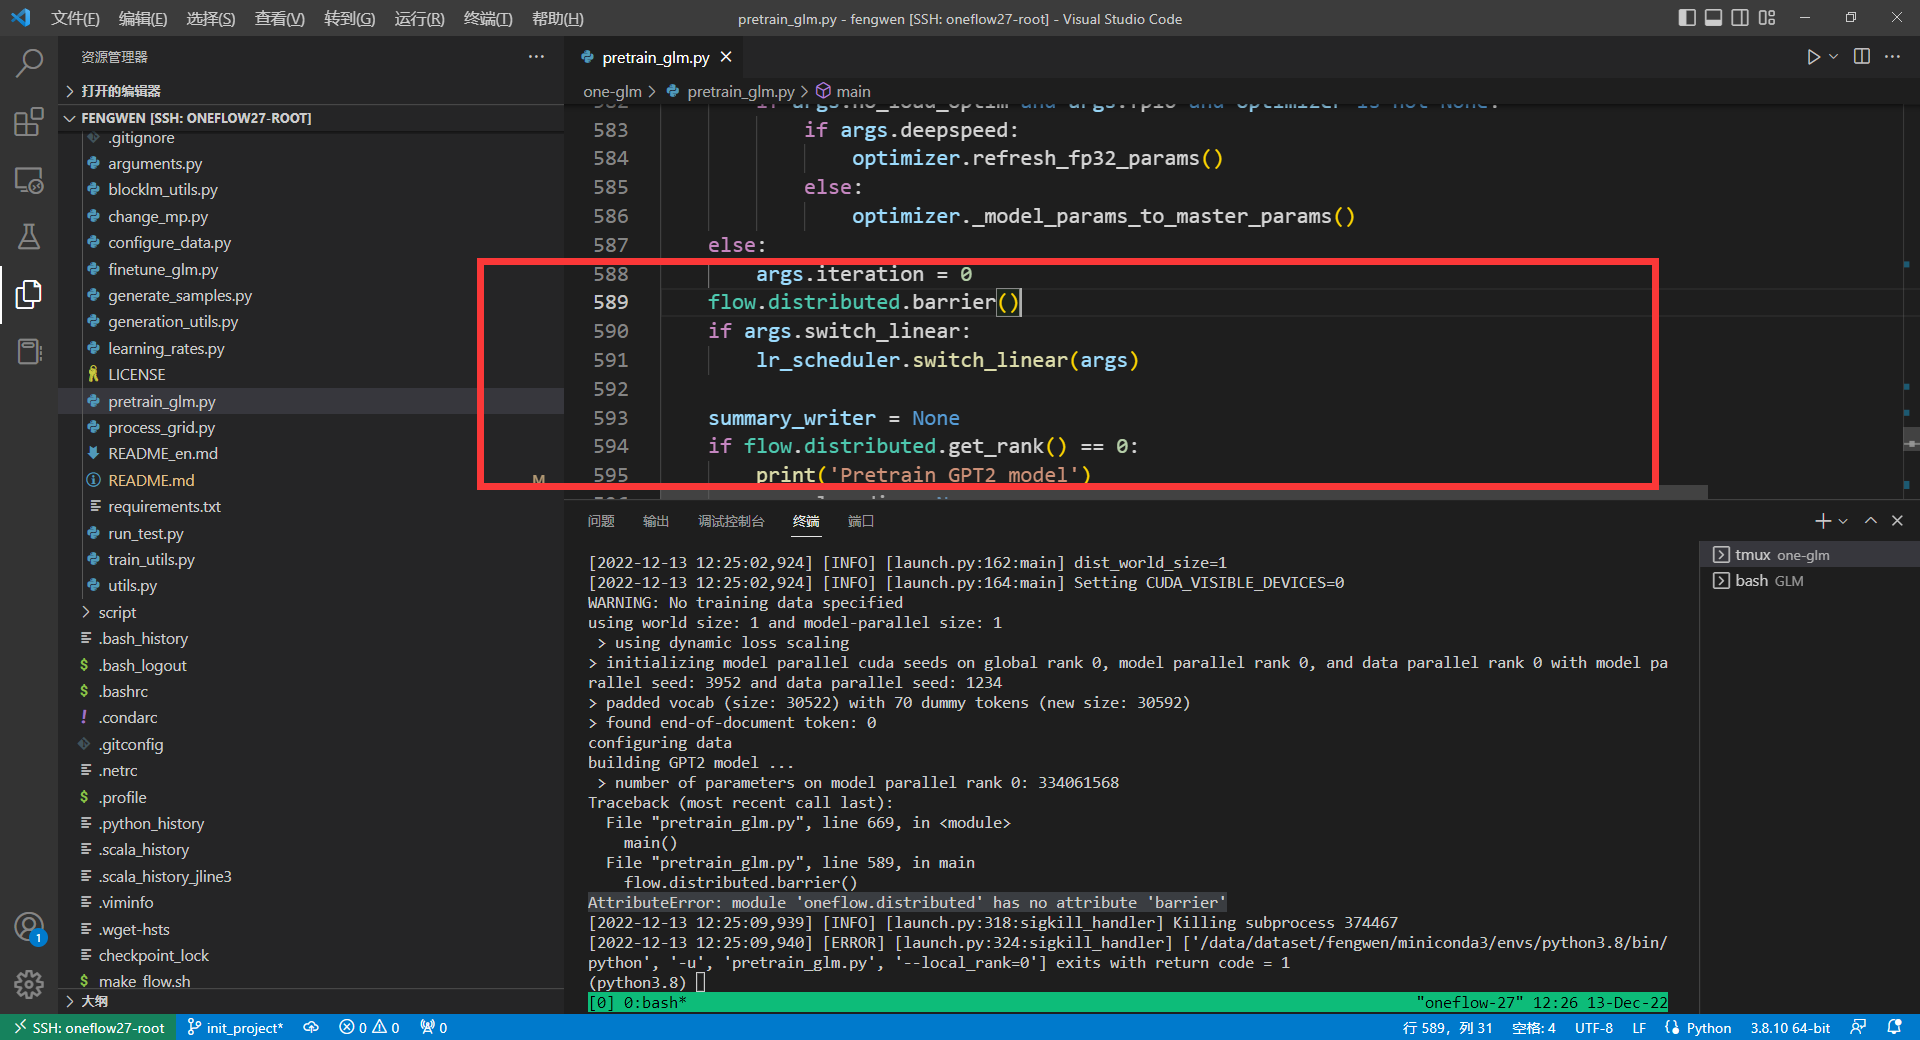Select the bash GLM terminal session
1920x1040 pixels.
[1767, 580]
